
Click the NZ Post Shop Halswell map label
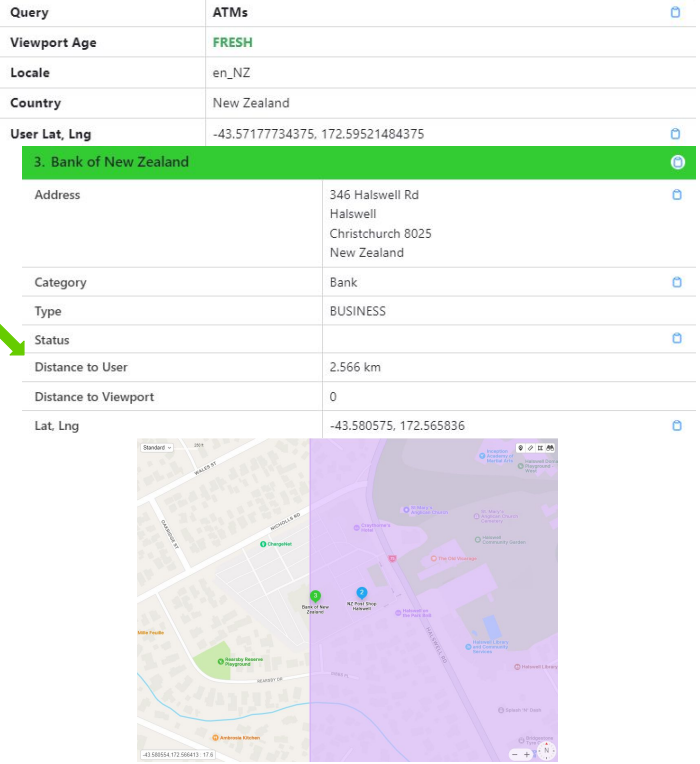coord(361,606)
